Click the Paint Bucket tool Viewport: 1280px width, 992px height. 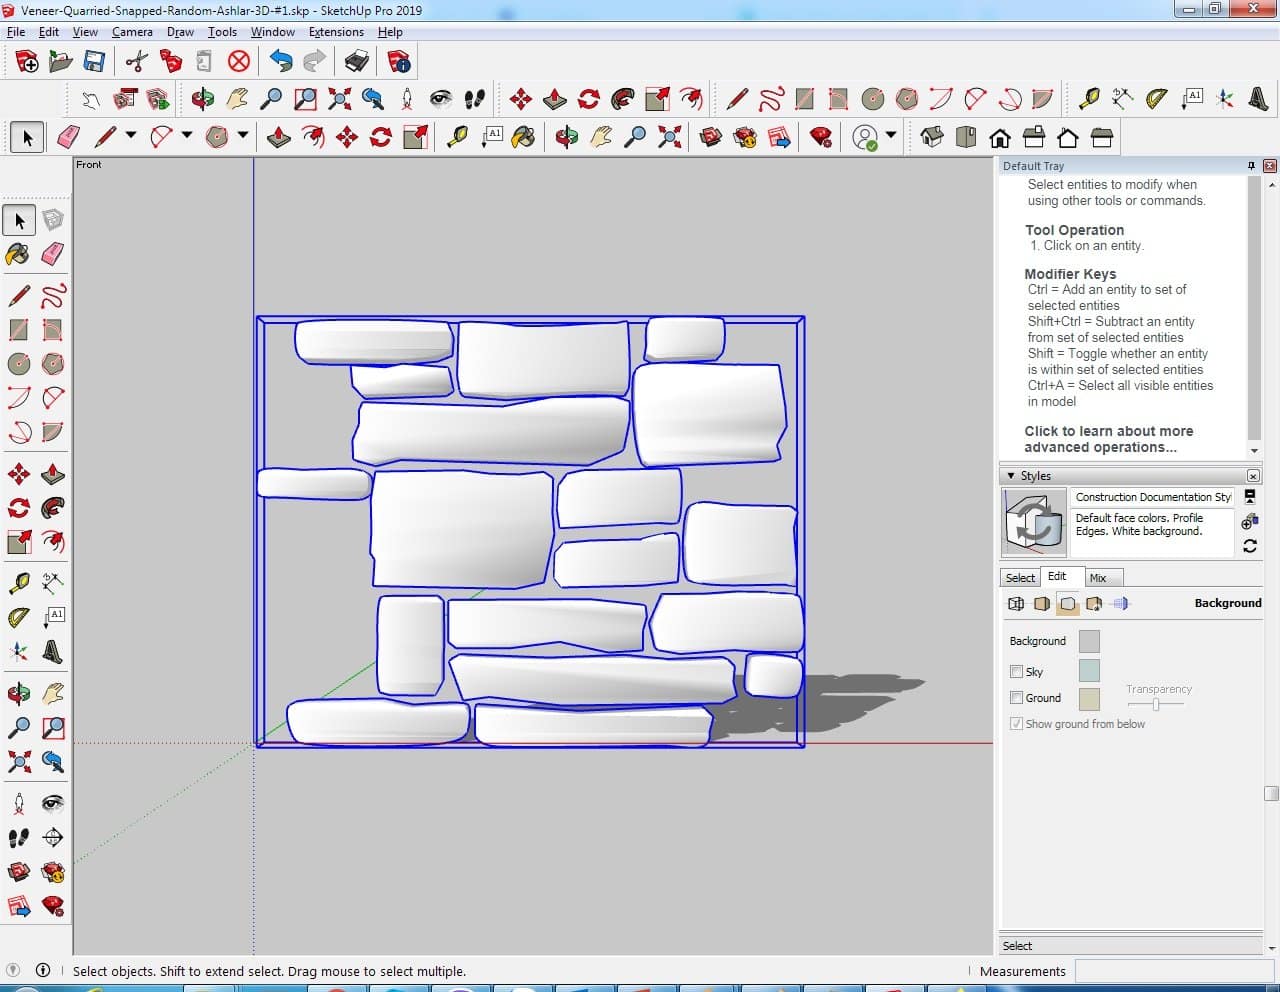18,254
